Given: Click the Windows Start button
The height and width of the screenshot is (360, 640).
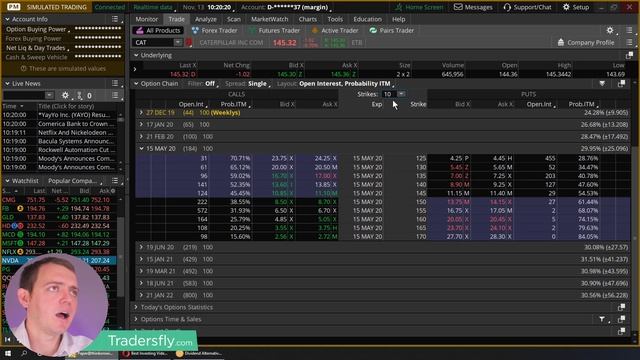Looking at the screenshot, I should (7, 353).
